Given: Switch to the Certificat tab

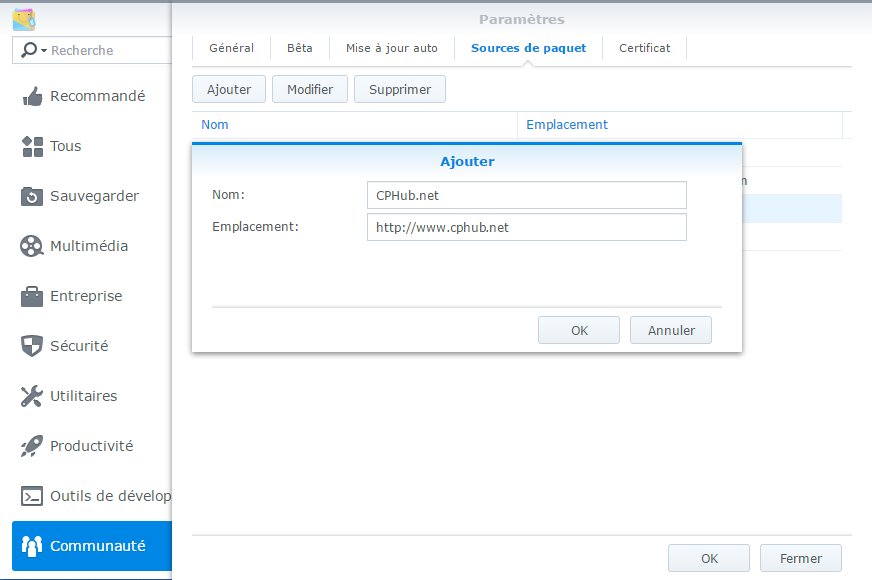Looking at the screenshot, I should point(645,48).
